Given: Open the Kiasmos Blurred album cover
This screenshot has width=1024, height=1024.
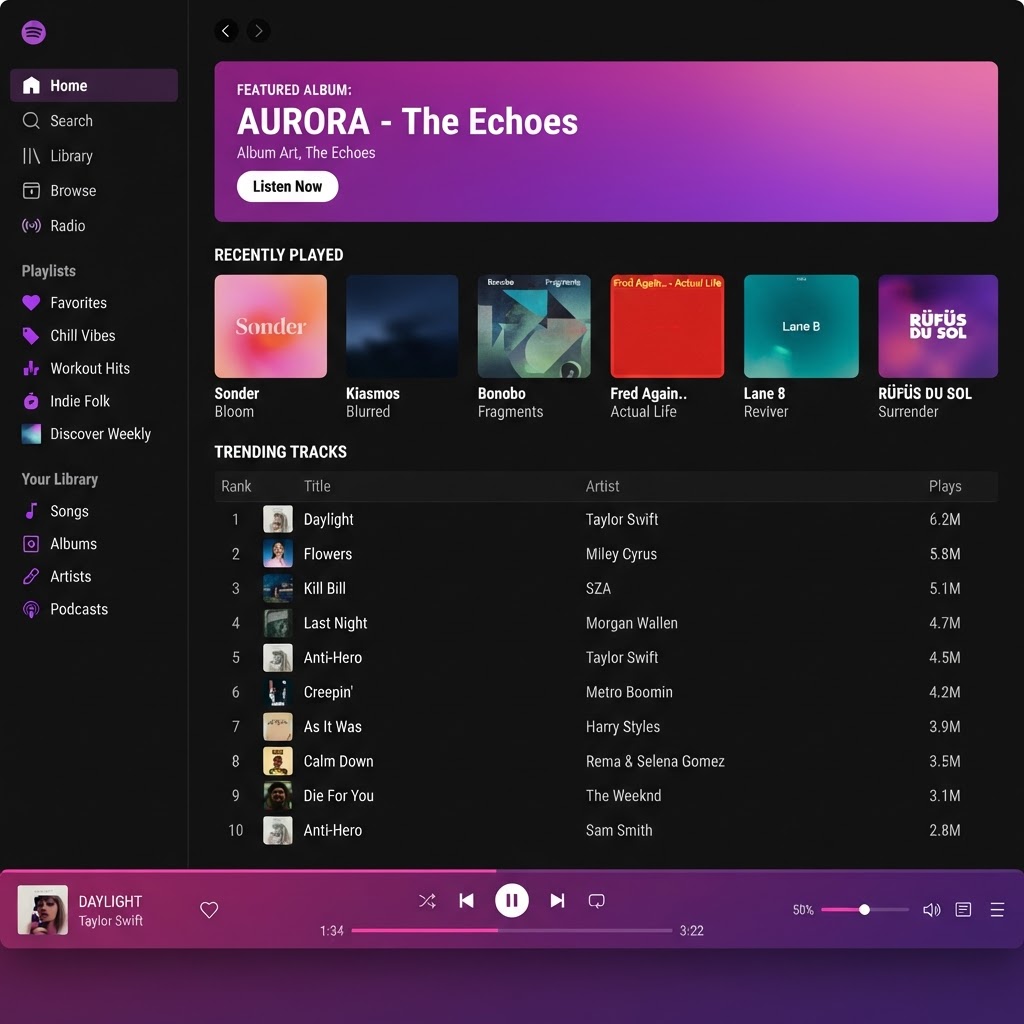Looking at the screenshot, I should click(402, 326).
